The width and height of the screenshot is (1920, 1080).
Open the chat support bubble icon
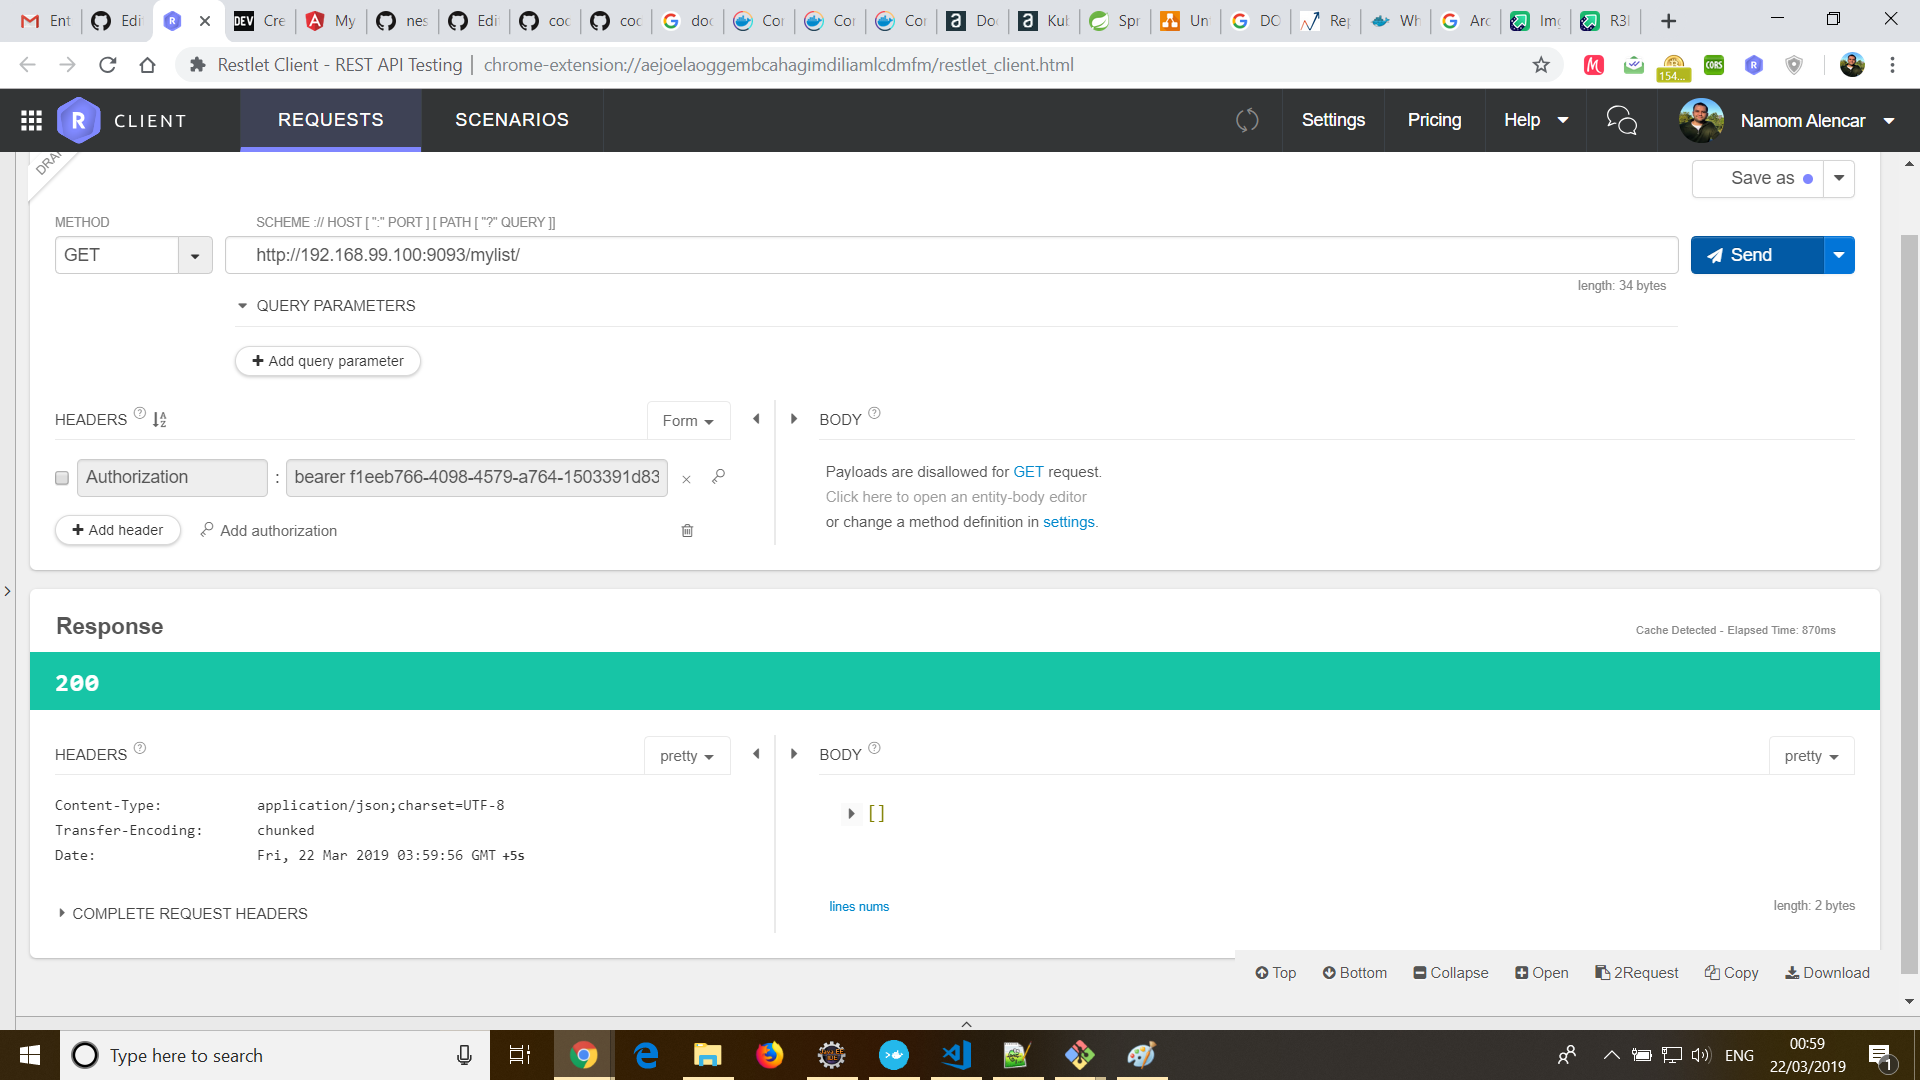tap(1621, 120)
